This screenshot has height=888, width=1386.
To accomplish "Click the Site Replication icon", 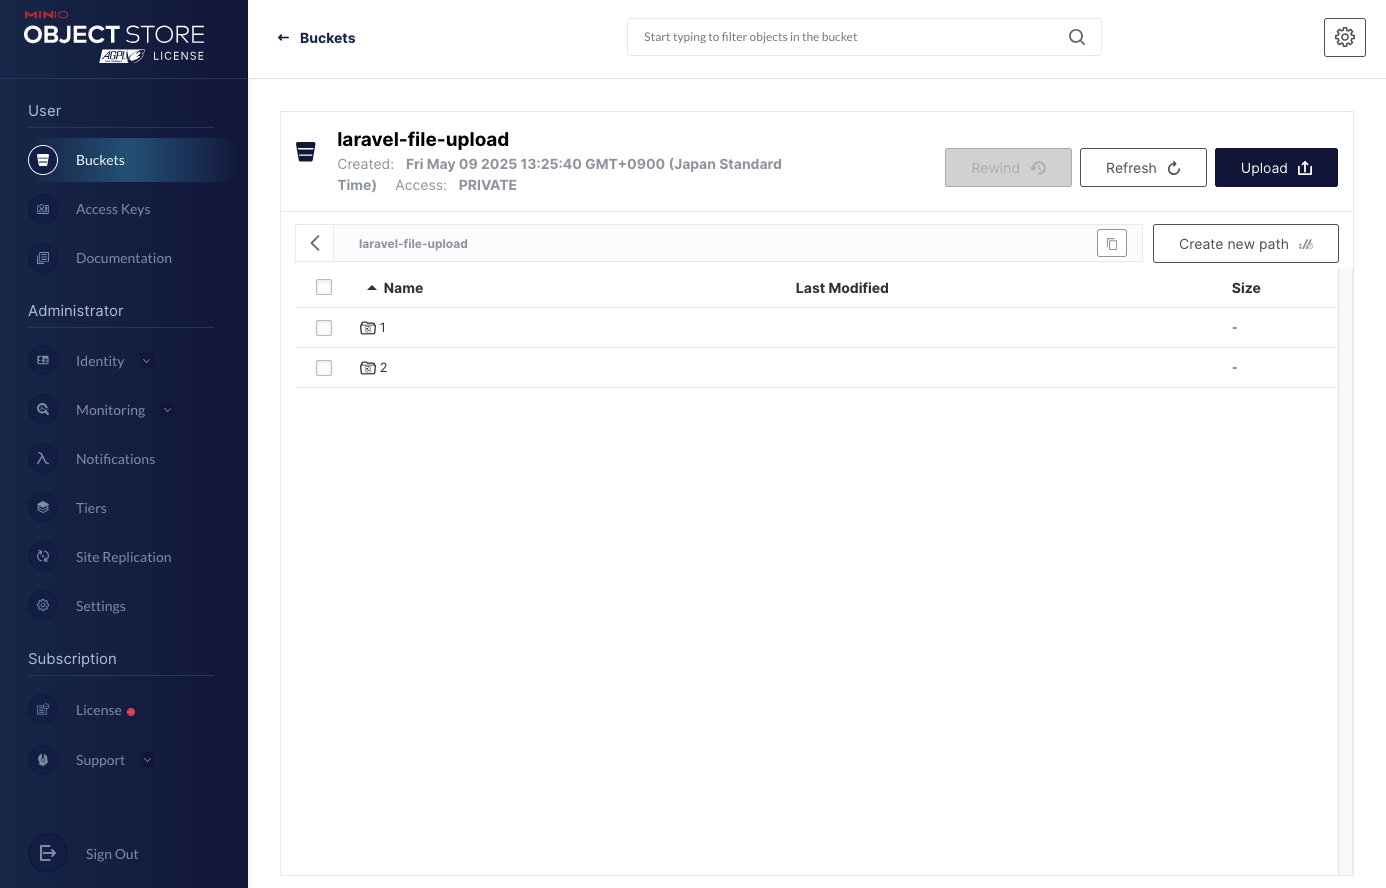I will coord(43,557).
